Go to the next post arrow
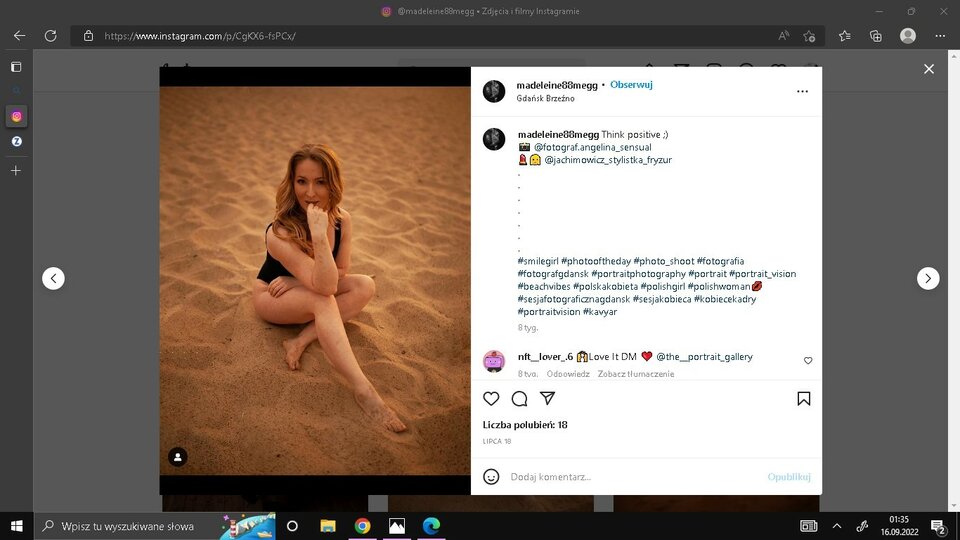The image size is (960, 540). click(928, 279)
